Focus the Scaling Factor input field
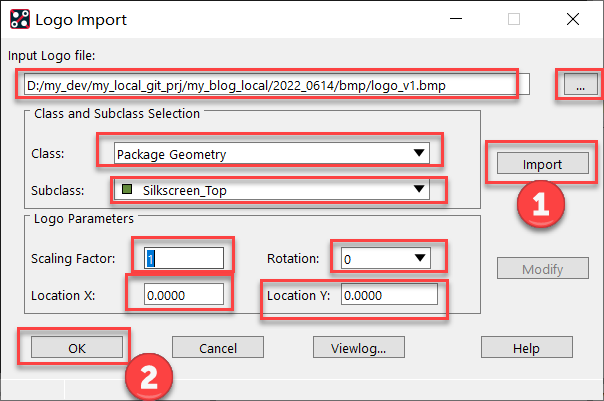This screenshot has height=401, width=604. point(184,258)
